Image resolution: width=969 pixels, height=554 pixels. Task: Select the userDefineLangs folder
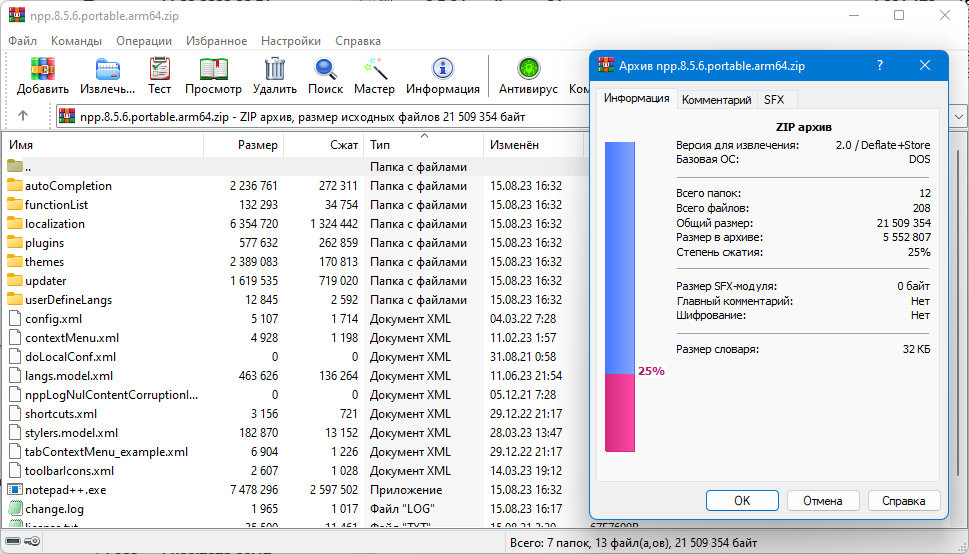pos(59,300)
